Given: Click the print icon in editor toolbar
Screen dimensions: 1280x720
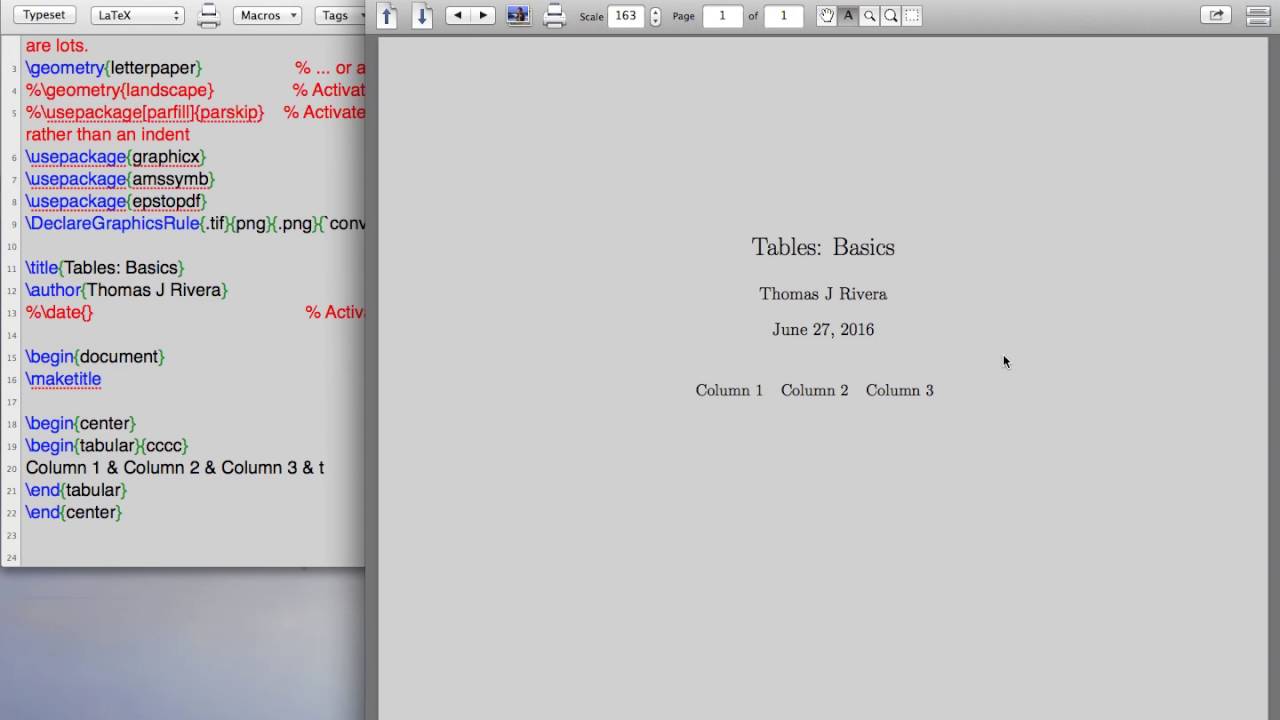Looking at the screenshot, I should pyautogui.click(x=208, y=15).
